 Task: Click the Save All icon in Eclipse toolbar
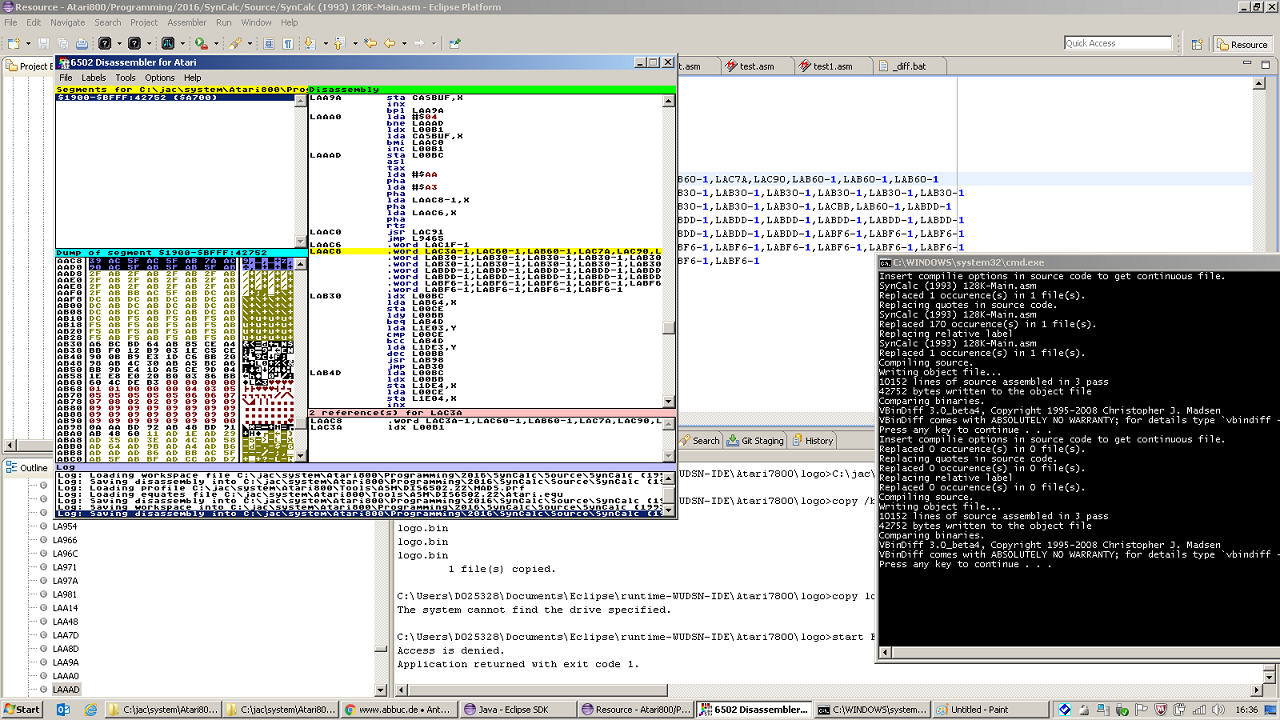(62, 44)
